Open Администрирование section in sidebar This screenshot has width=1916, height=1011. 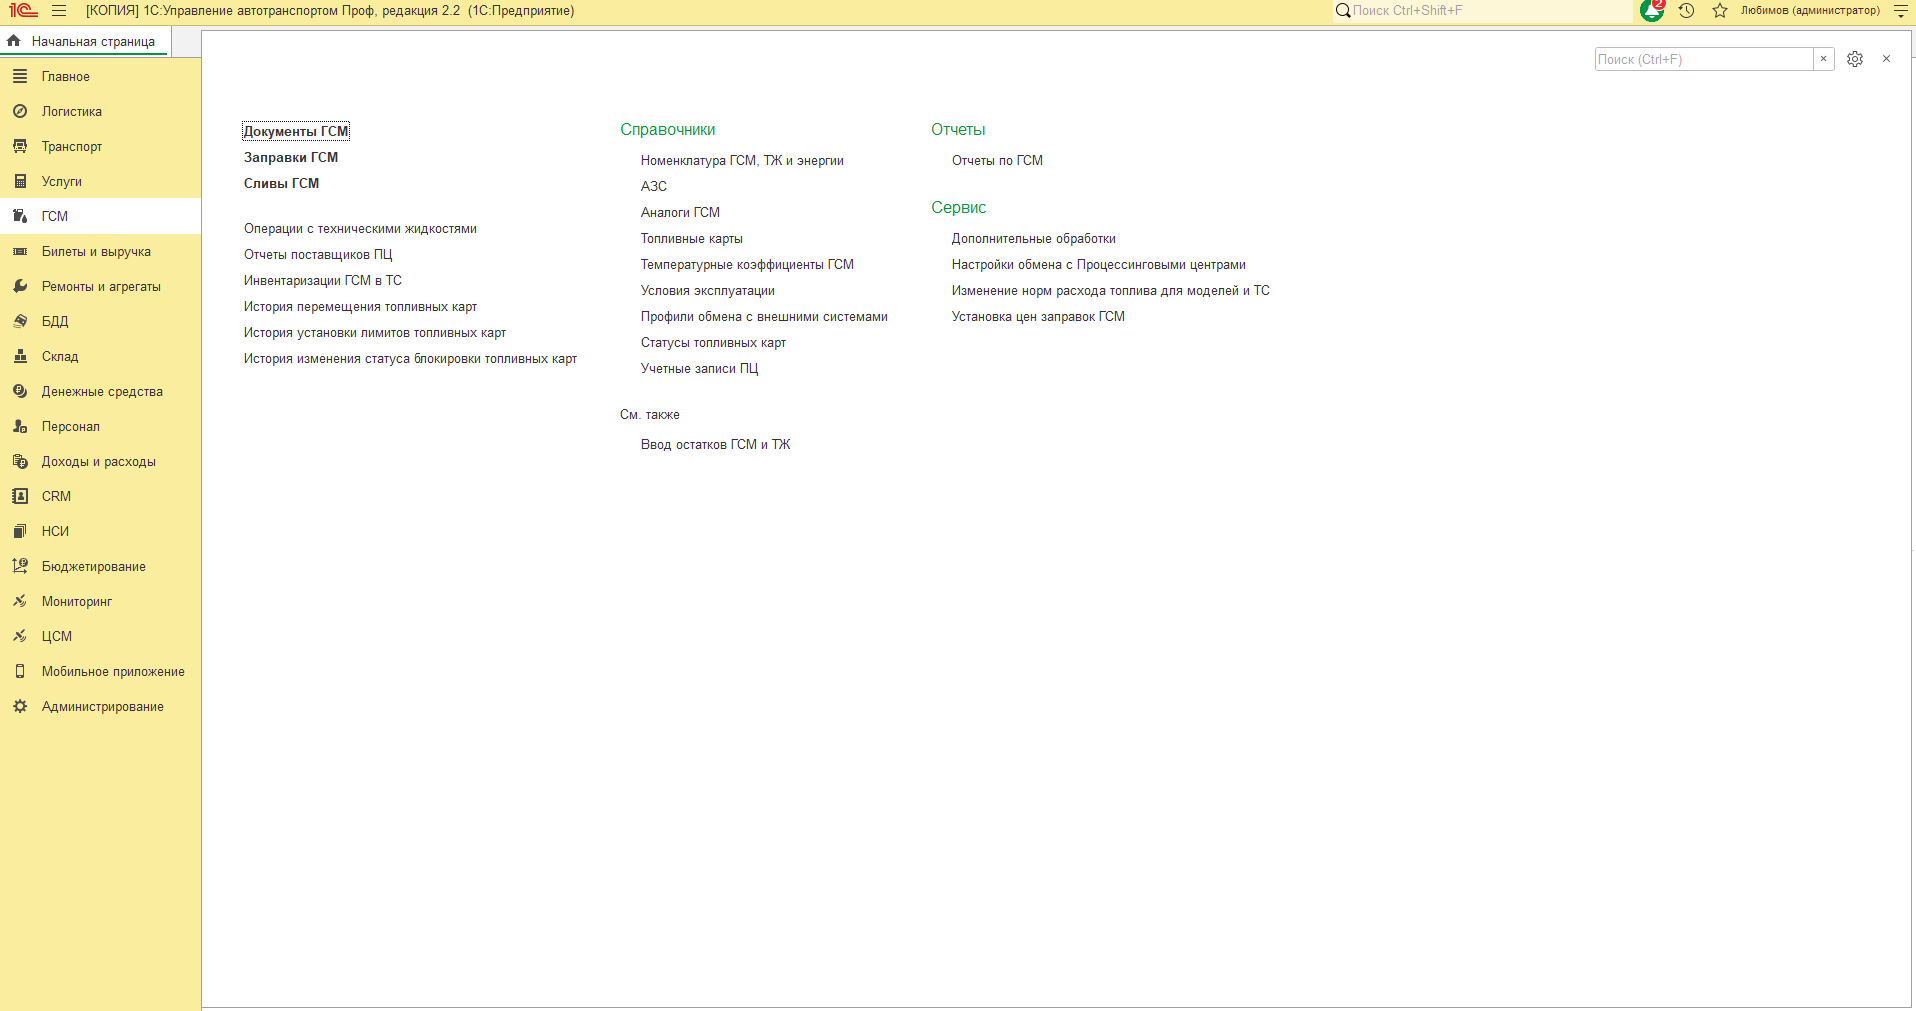click(x=100, y=706)
